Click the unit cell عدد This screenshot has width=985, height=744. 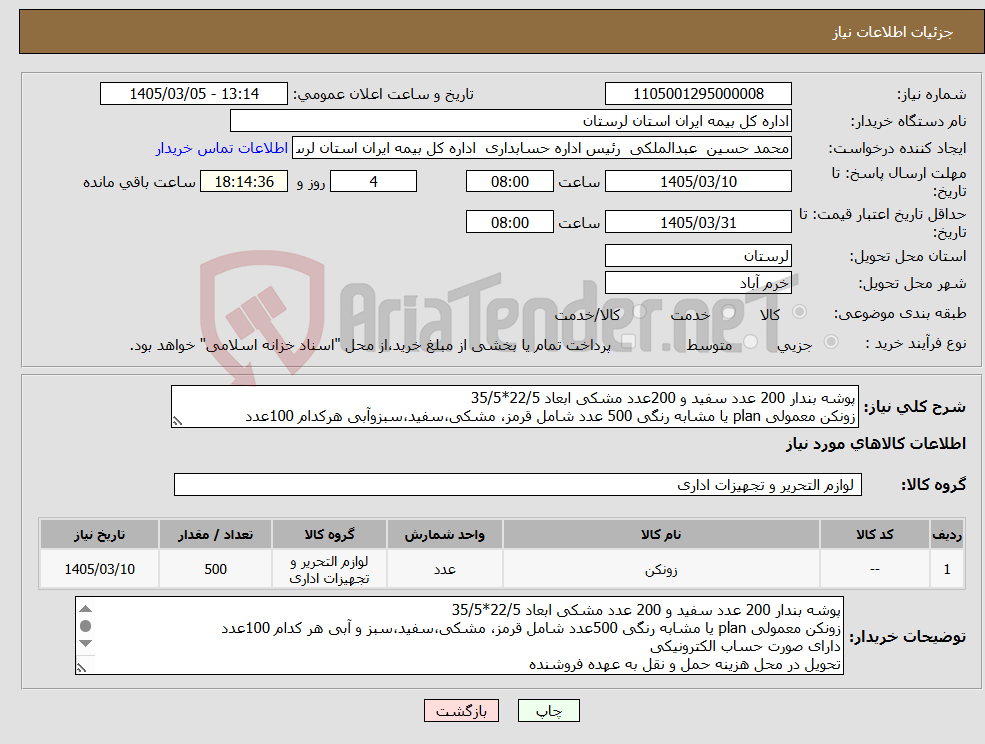tap(444, 569)
